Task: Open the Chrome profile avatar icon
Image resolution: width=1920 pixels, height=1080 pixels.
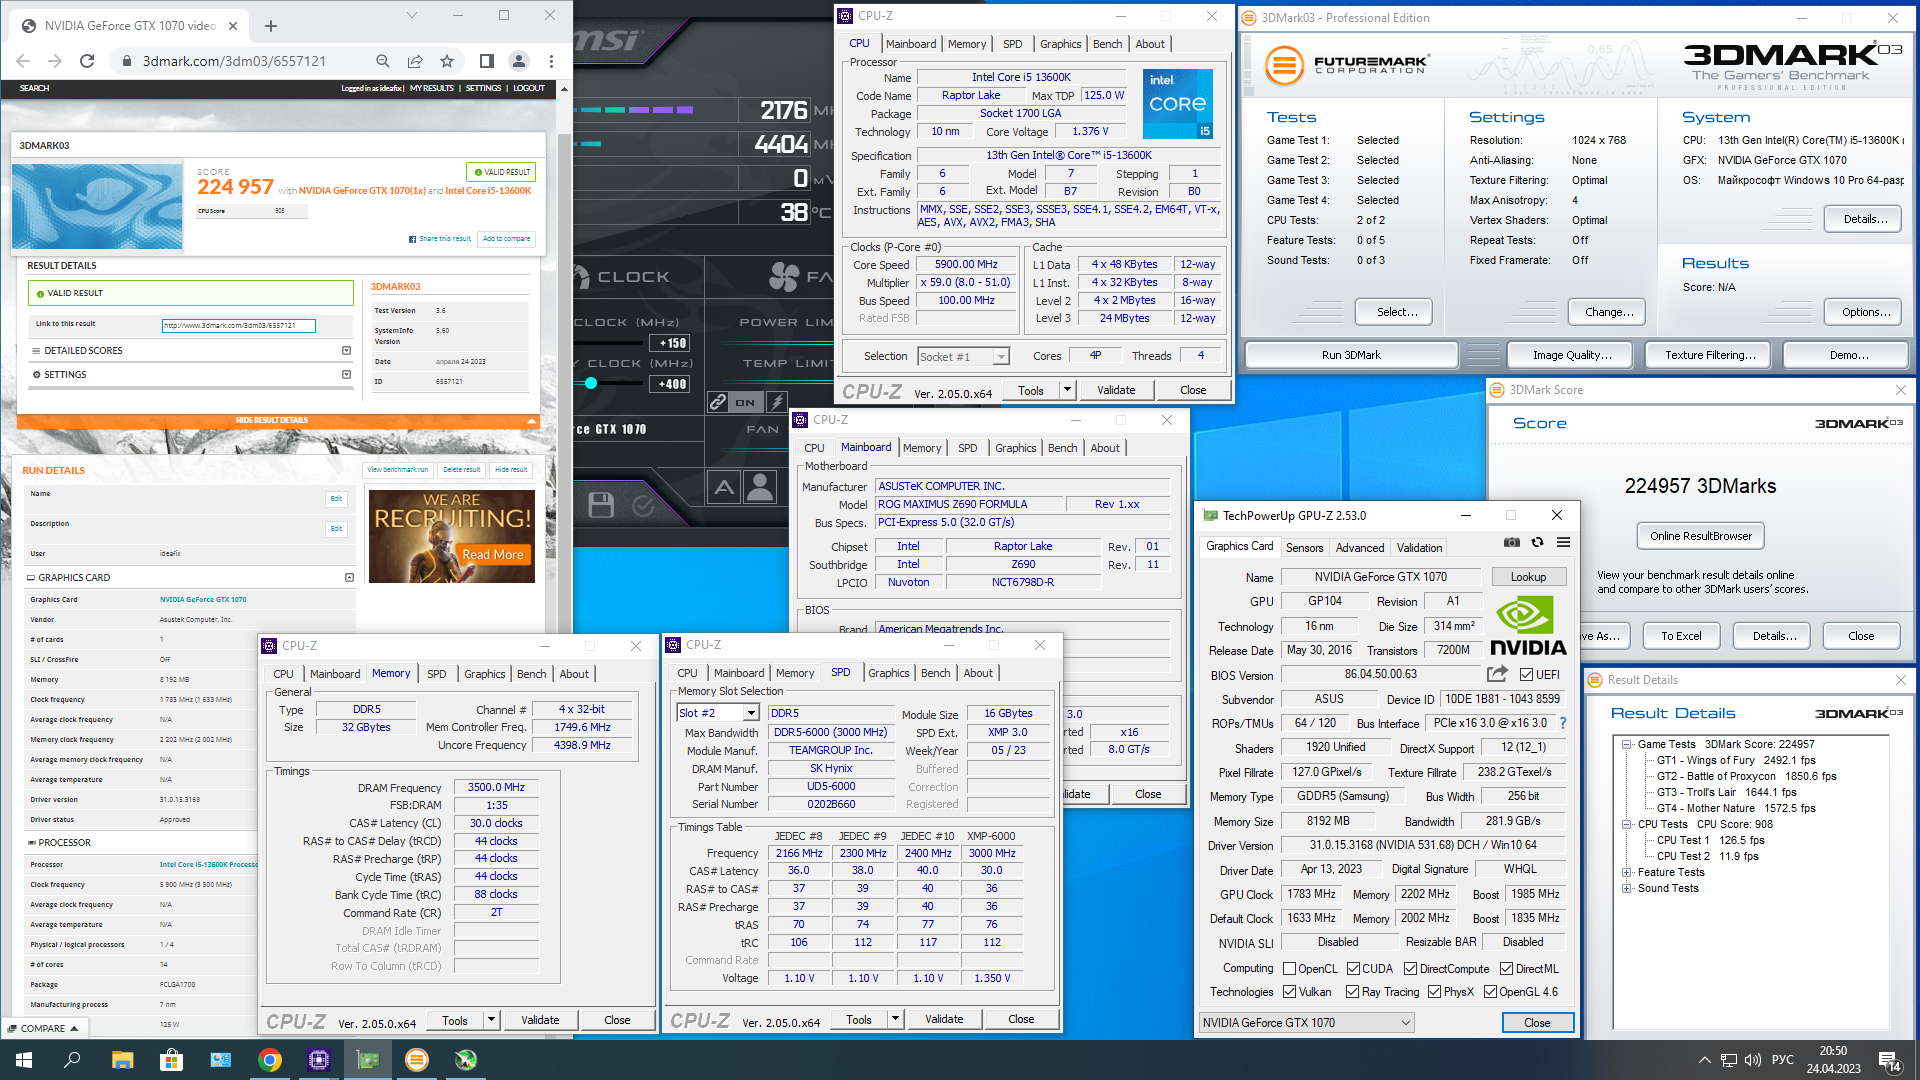Action: point(519,61)
